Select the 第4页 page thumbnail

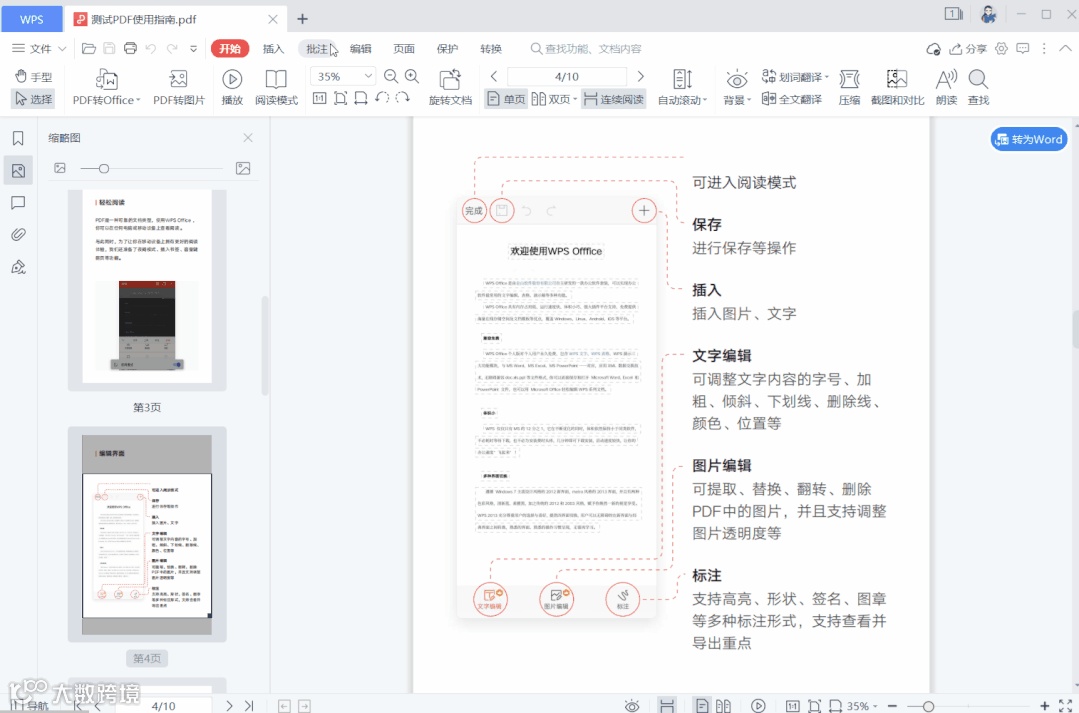coord(147,534)
